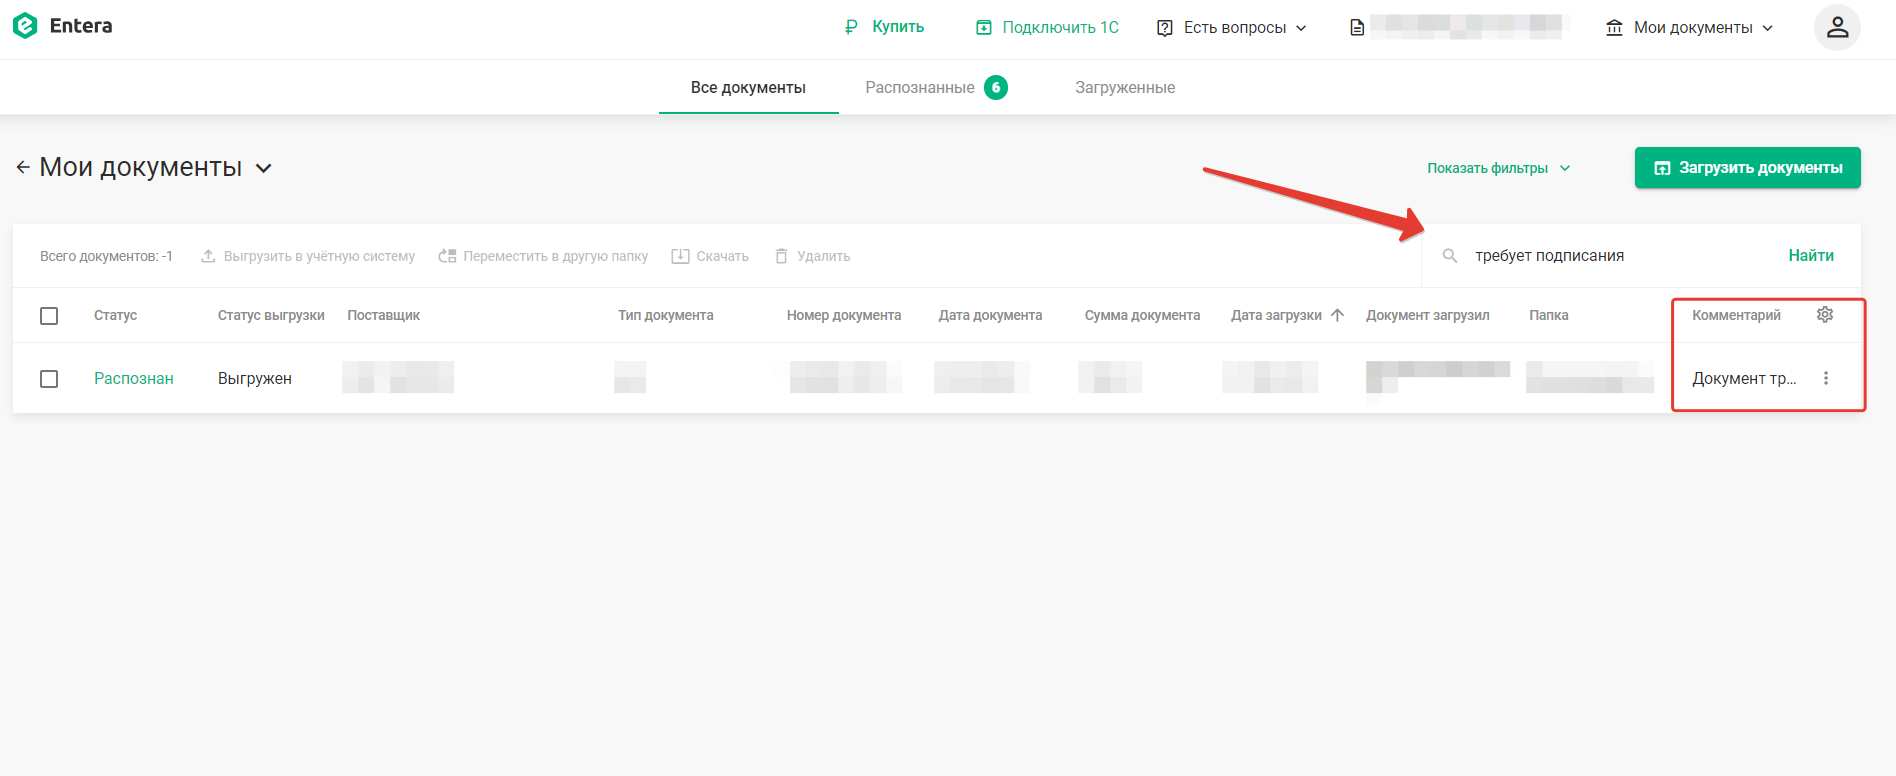The width and height of the screenshot is (1896, 776).
Task: Sort by Номер документа column header
Action: 843,315
